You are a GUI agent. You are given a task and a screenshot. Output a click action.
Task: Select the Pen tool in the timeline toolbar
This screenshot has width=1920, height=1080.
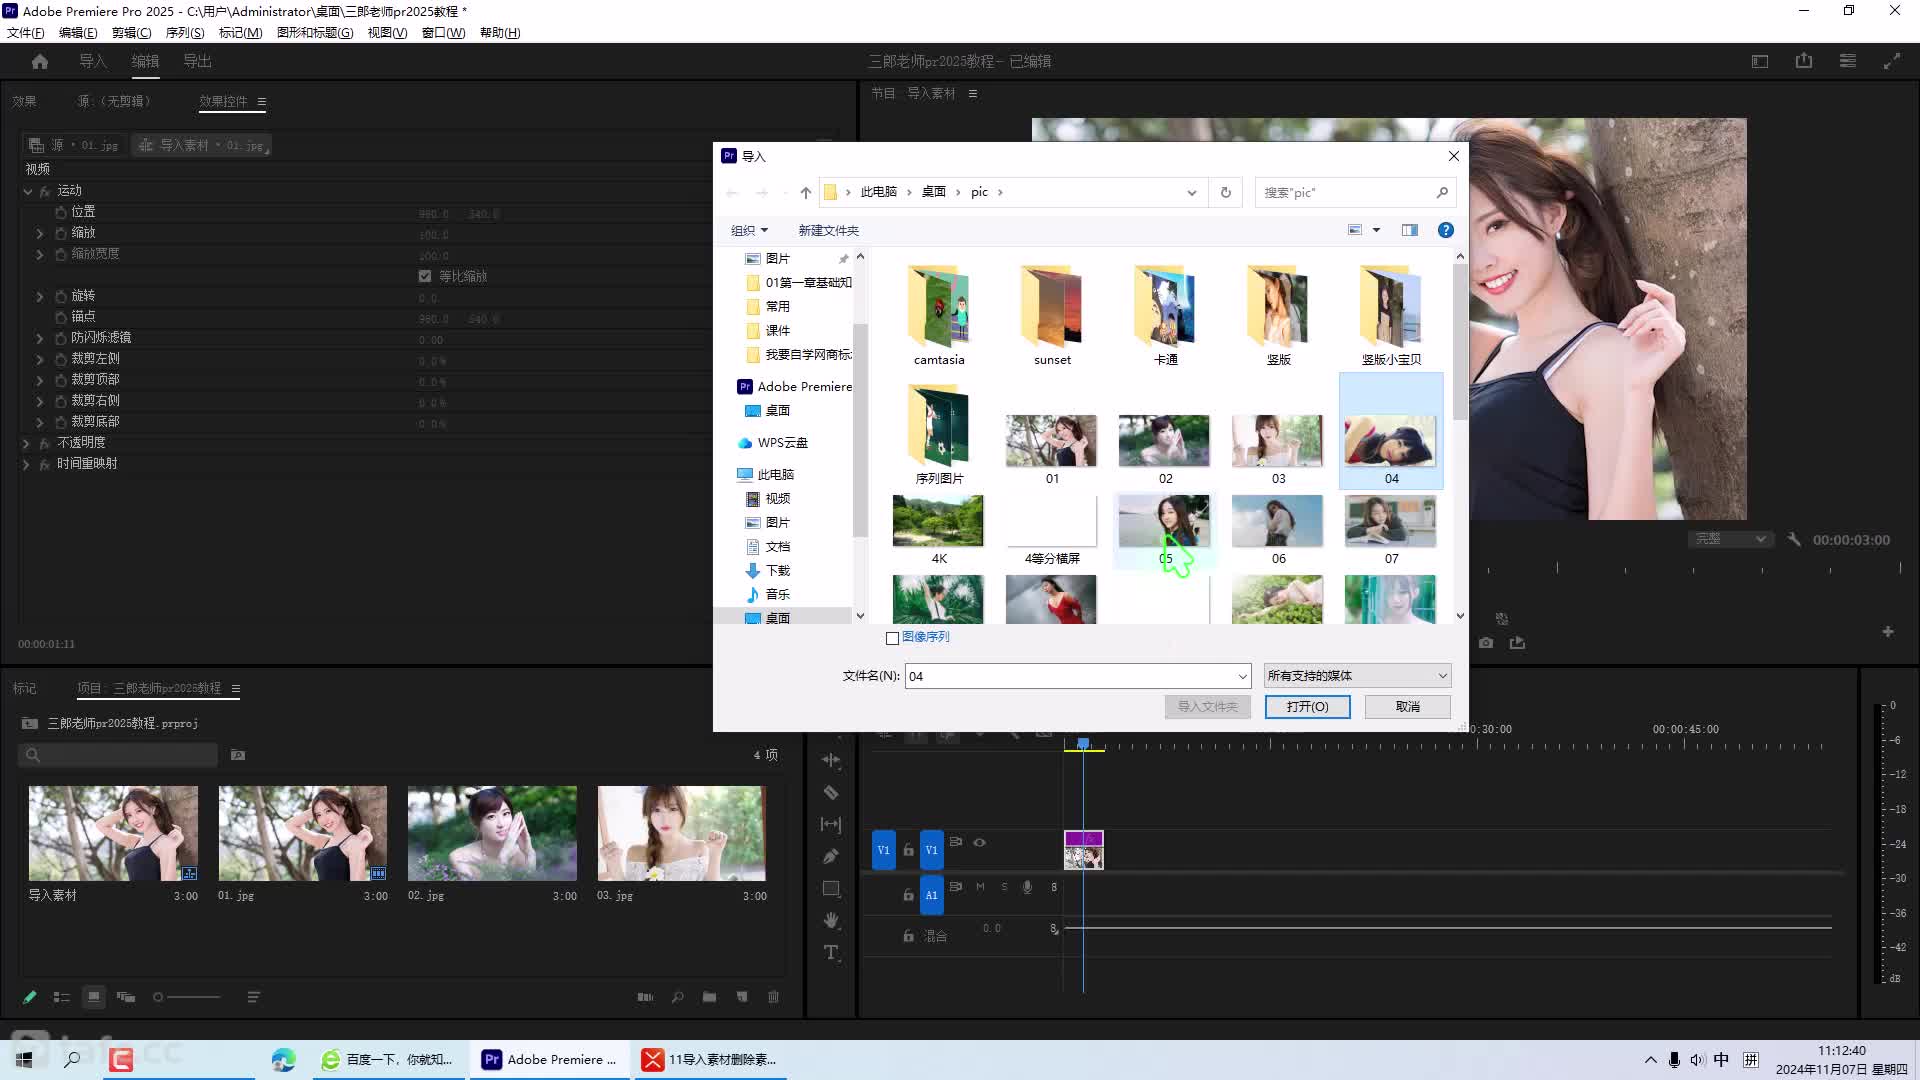coord(831,856)
